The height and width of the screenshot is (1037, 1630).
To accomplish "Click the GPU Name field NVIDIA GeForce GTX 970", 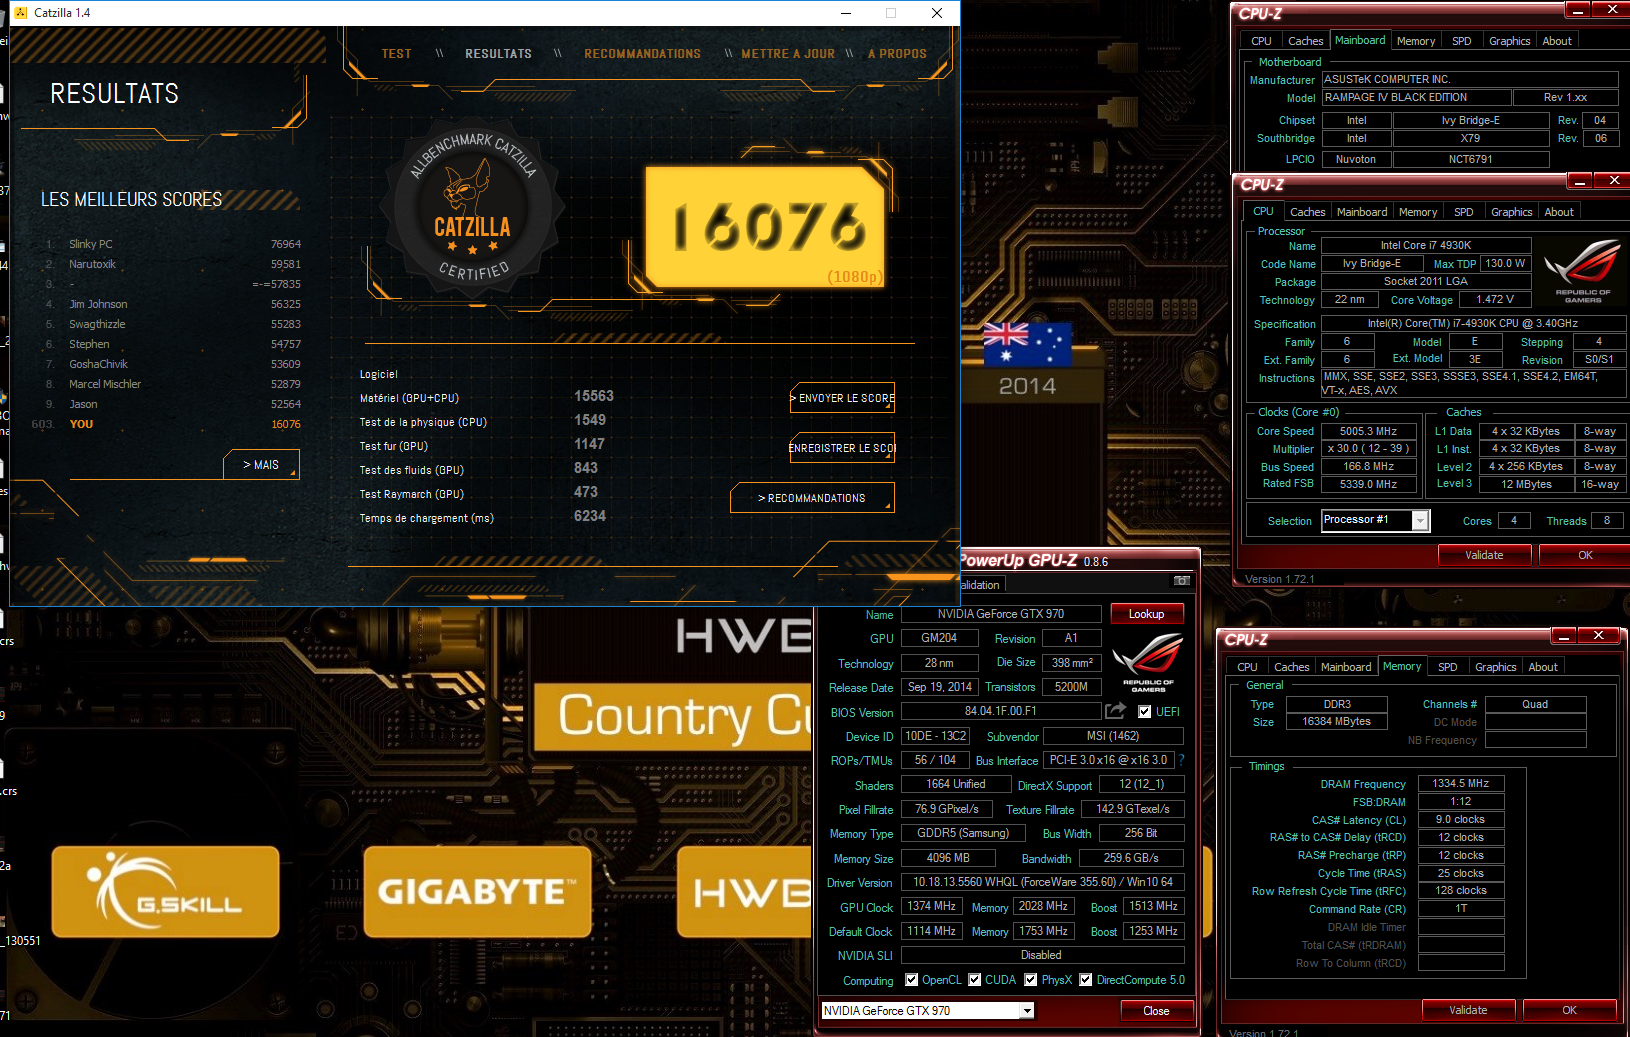I will 1000,614.
